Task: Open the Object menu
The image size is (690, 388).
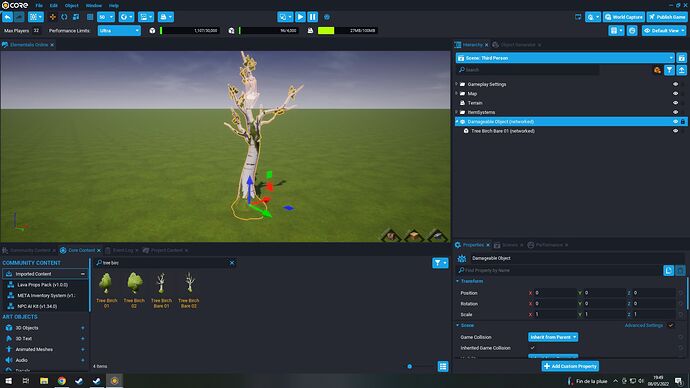Action: (71, 6)
